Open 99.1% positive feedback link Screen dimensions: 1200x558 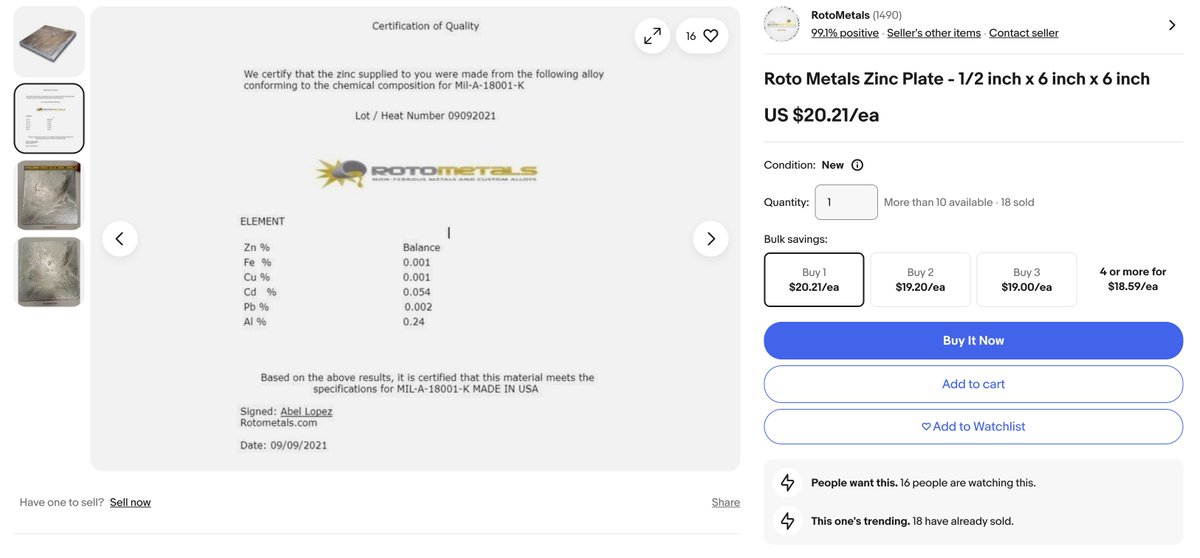[845, 33]
